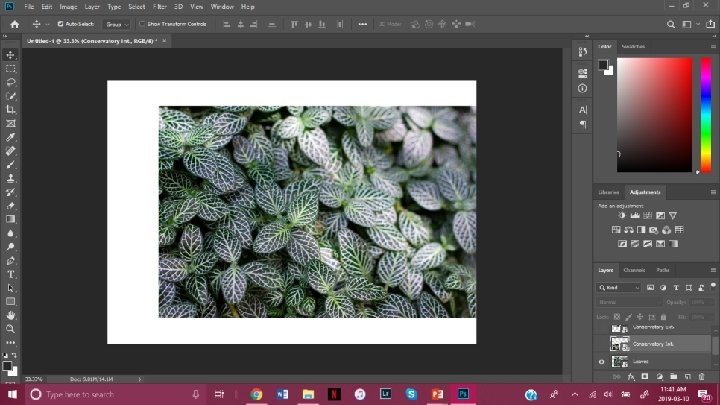Create a new group folder
The image size is (720, 405).
[x=673, y=377]
